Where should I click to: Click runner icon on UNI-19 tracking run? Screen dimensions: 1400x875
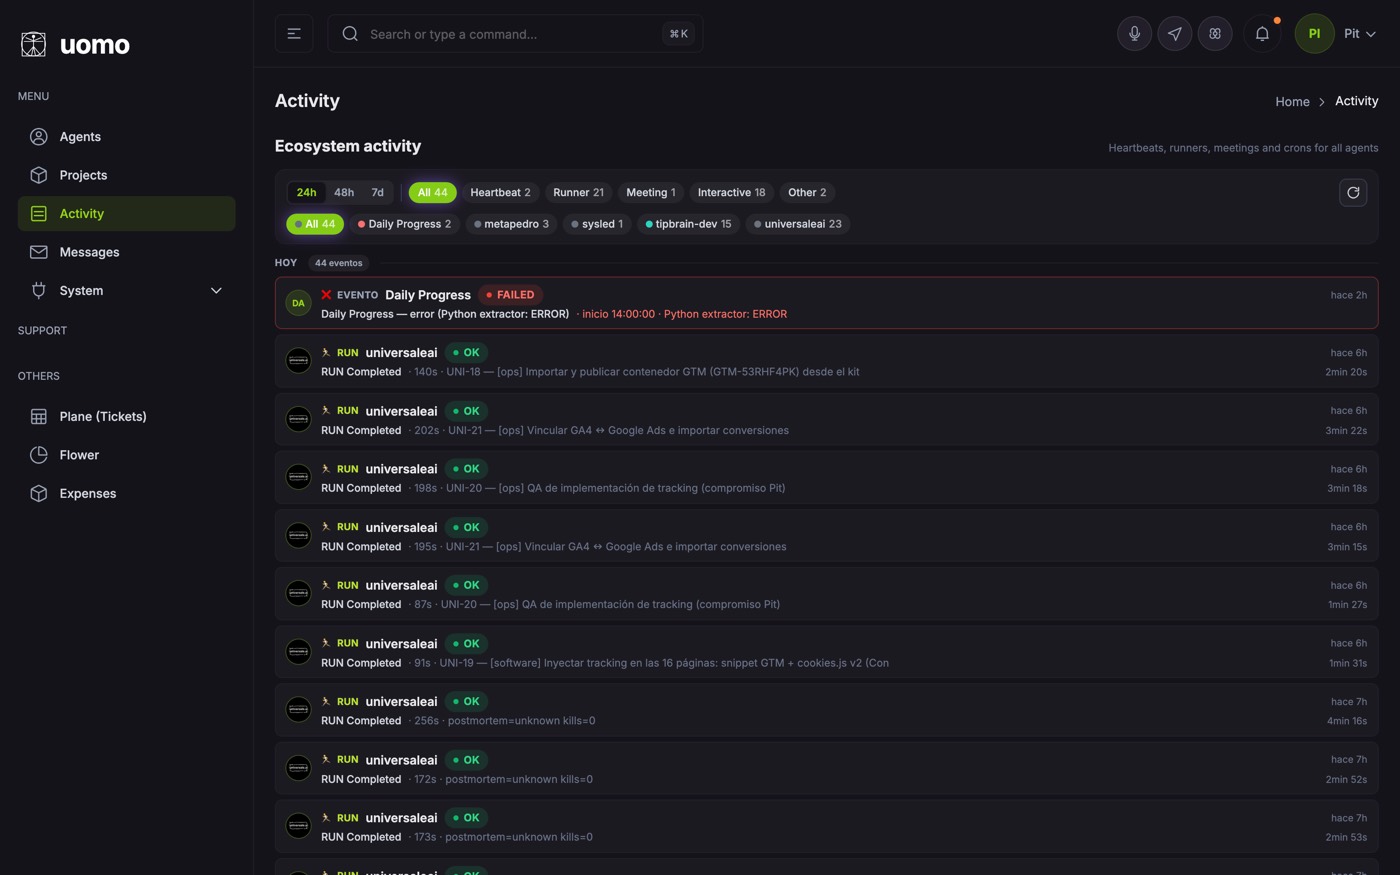(x=326, y=643)
